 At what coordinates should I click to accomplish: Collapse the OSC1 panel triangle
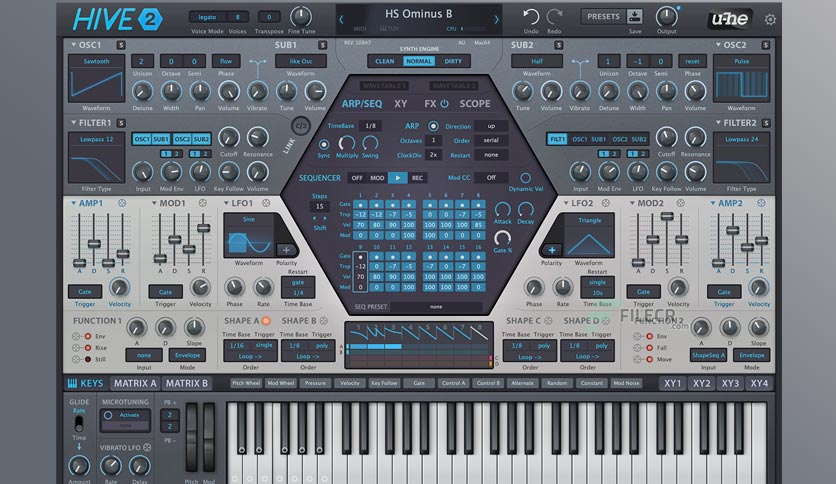[73, 45]
